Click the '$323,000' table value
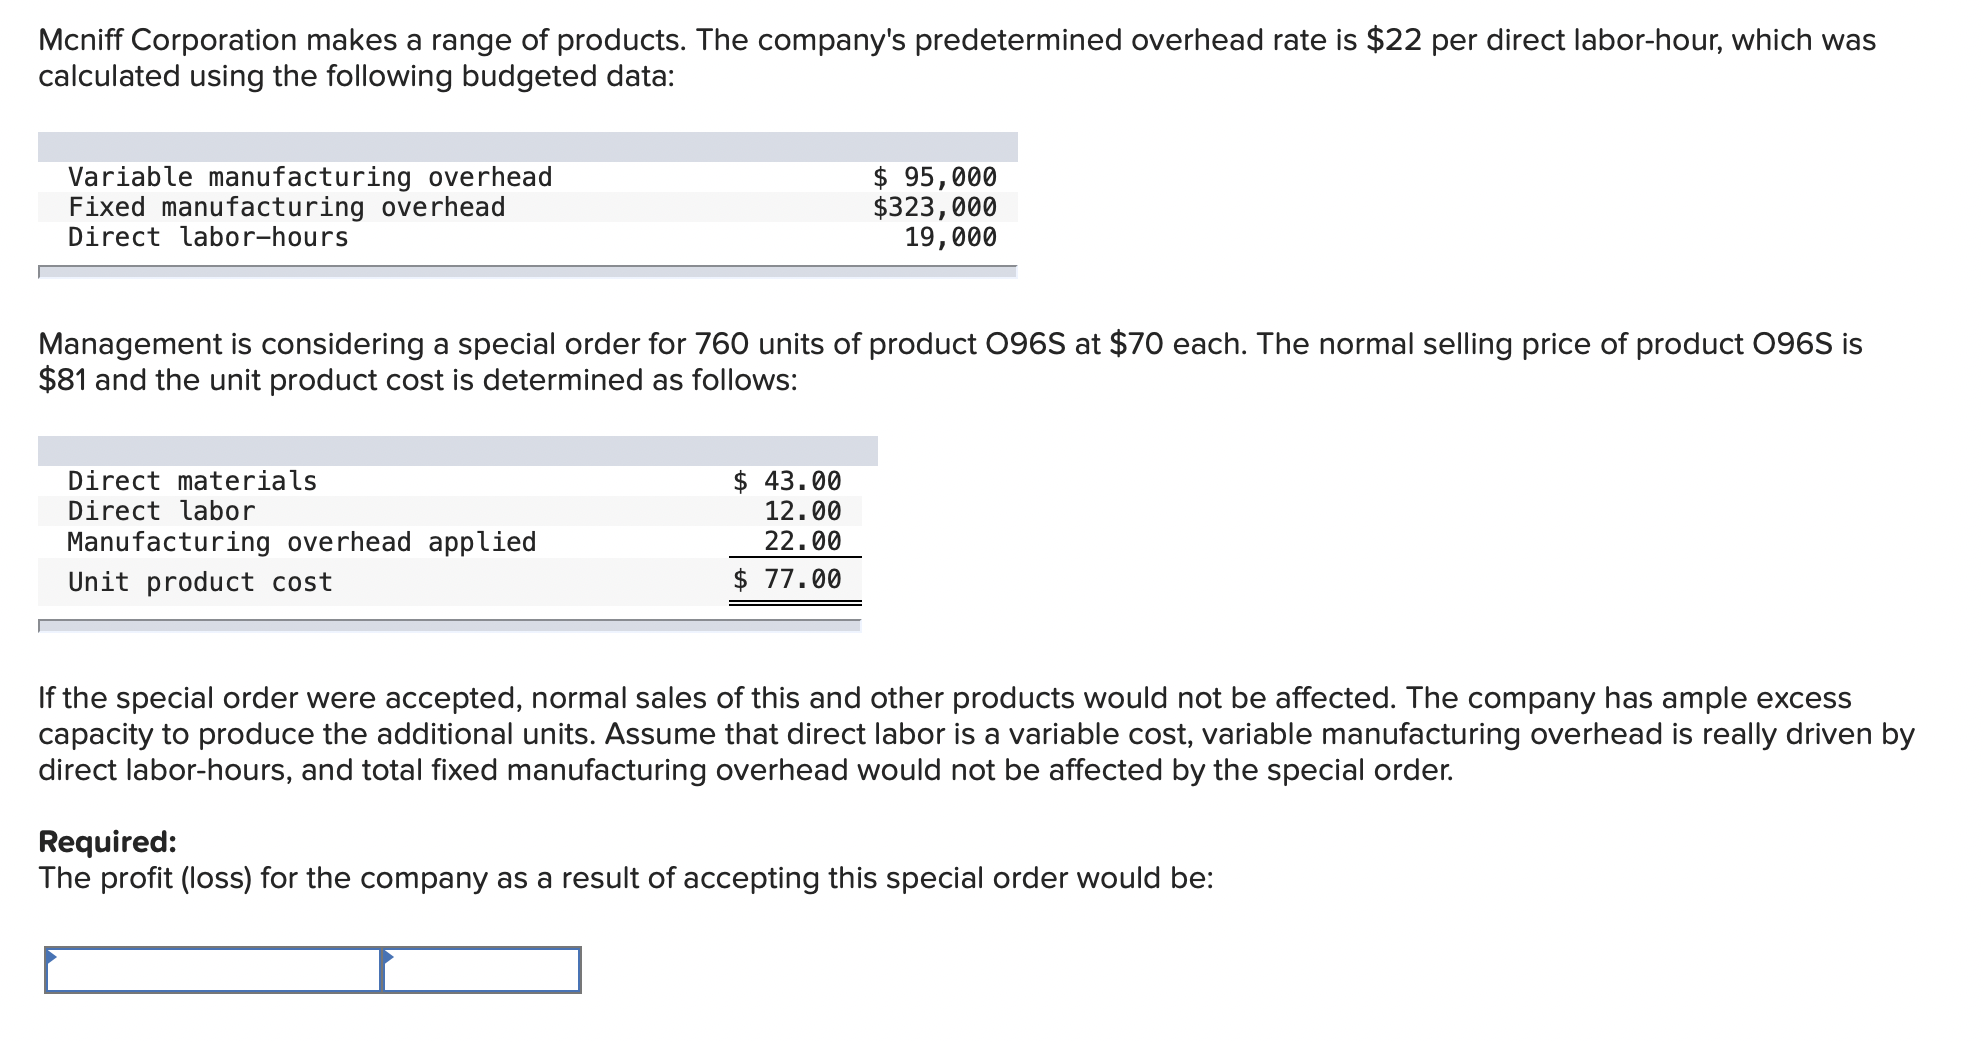Image resolution: width=1984 pixels, height=1042 pixels. coord(934,207)
